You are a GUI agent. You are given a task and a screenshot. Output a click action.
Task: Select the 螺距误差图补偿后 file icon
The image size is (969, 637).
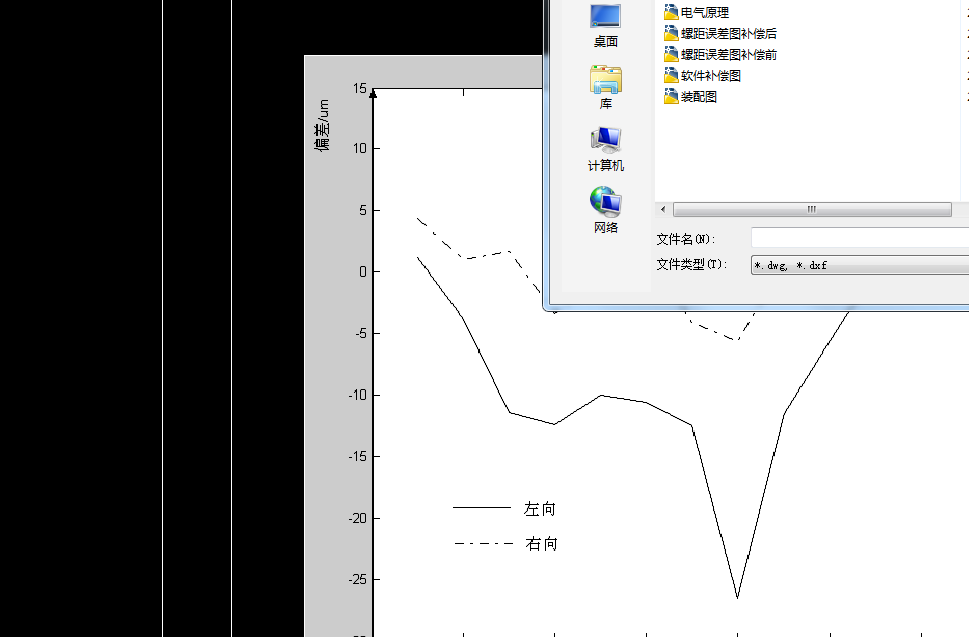tap(671, 33)
